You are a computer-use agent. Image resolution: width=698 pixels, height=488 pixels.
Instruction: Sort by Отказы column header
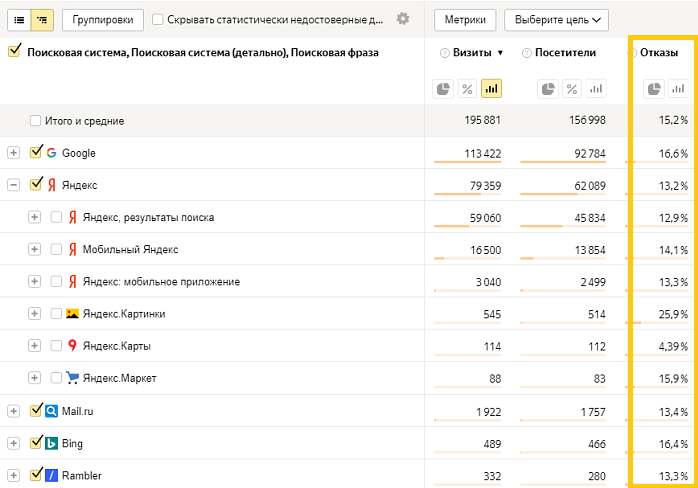tap(659, 53)
